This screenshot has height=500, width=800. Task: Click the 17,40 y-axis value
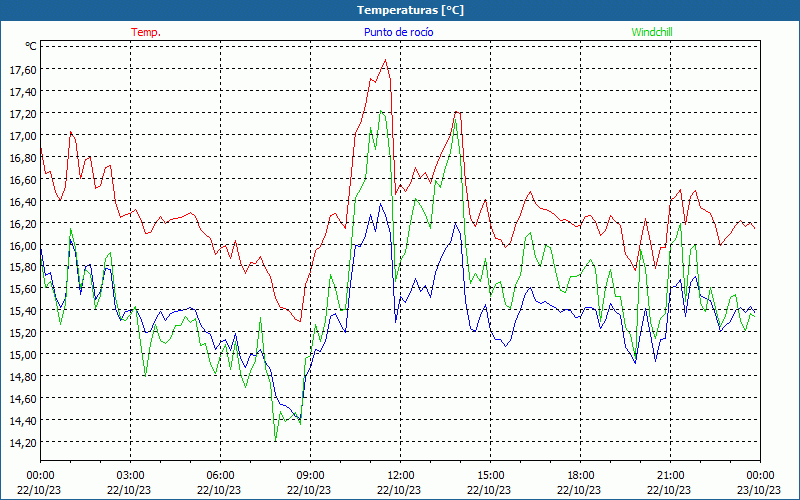click(x=23, y=91)
